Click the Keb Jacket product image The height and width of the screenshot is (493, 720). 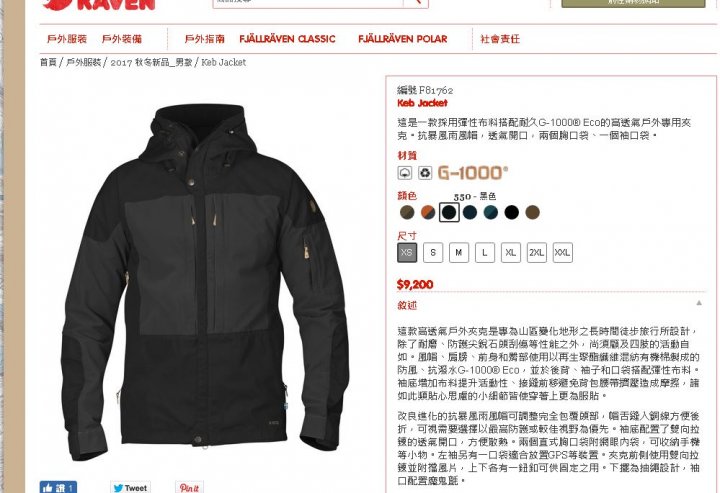click(x=205, y=281)
